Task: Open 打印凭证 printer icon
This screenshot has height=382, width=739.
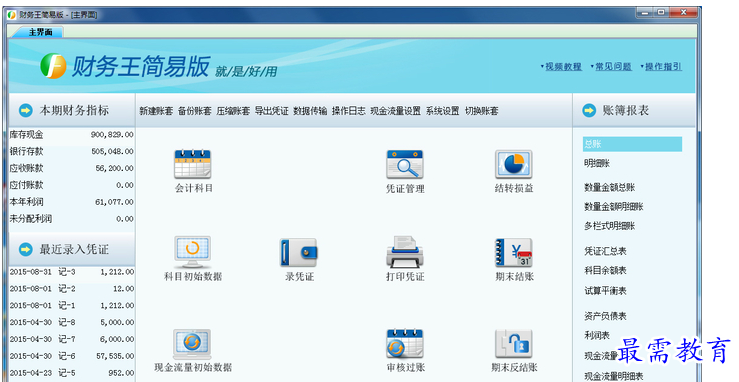Action: pyautogui.click(x=405, y=252)
